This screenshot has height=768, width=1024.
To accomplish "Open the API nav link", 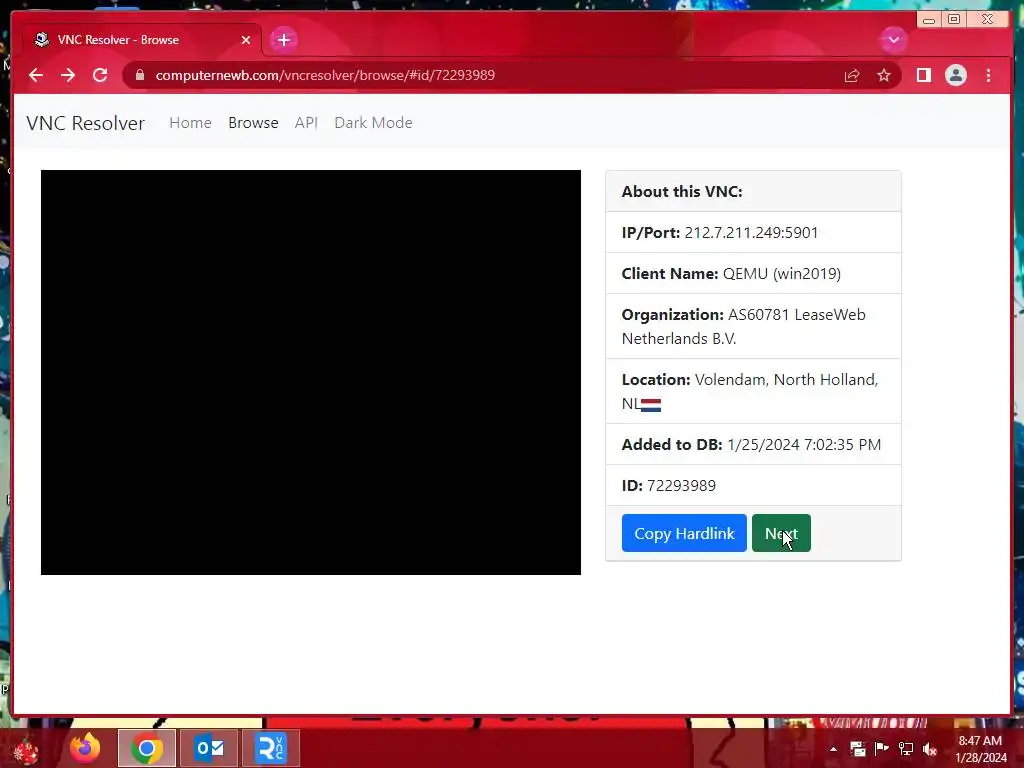I will point(306,123).
